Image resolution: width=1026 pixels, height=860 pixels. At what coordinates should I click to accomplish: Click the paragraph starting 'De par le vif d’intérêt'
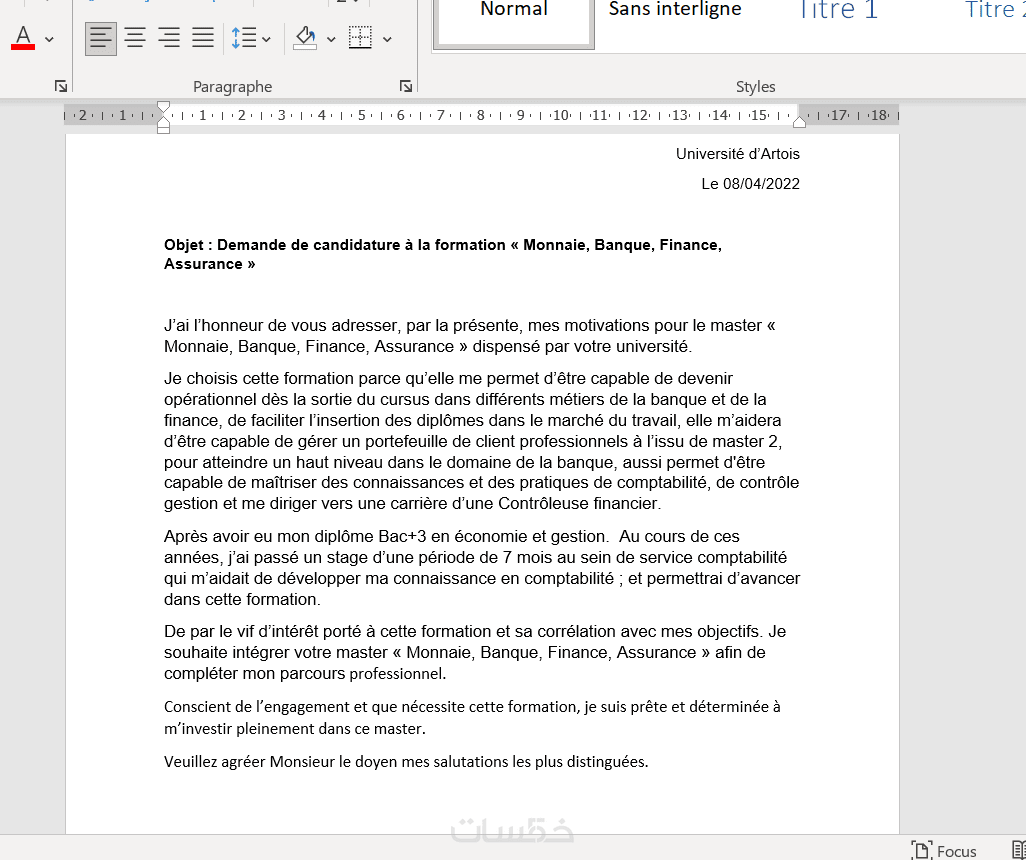475,653
